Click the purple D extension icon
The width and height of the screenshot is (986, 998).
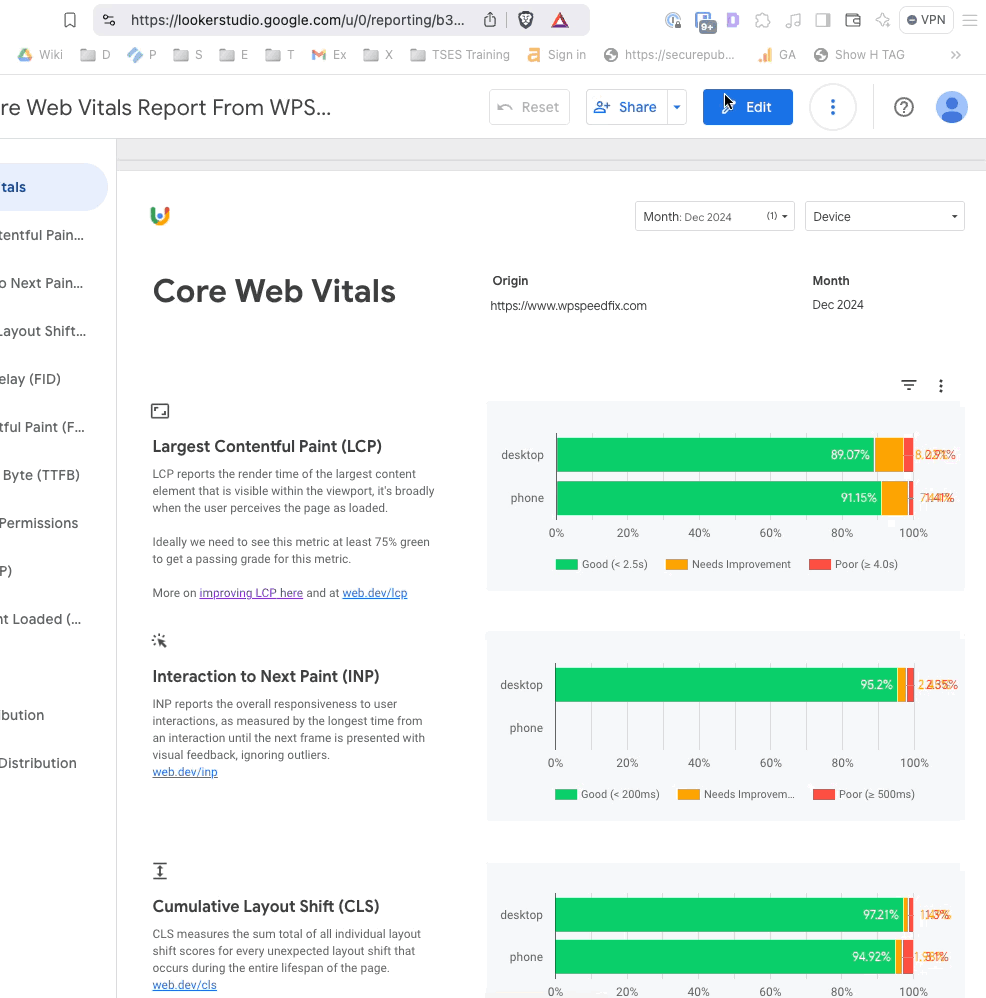click(733, 20)
